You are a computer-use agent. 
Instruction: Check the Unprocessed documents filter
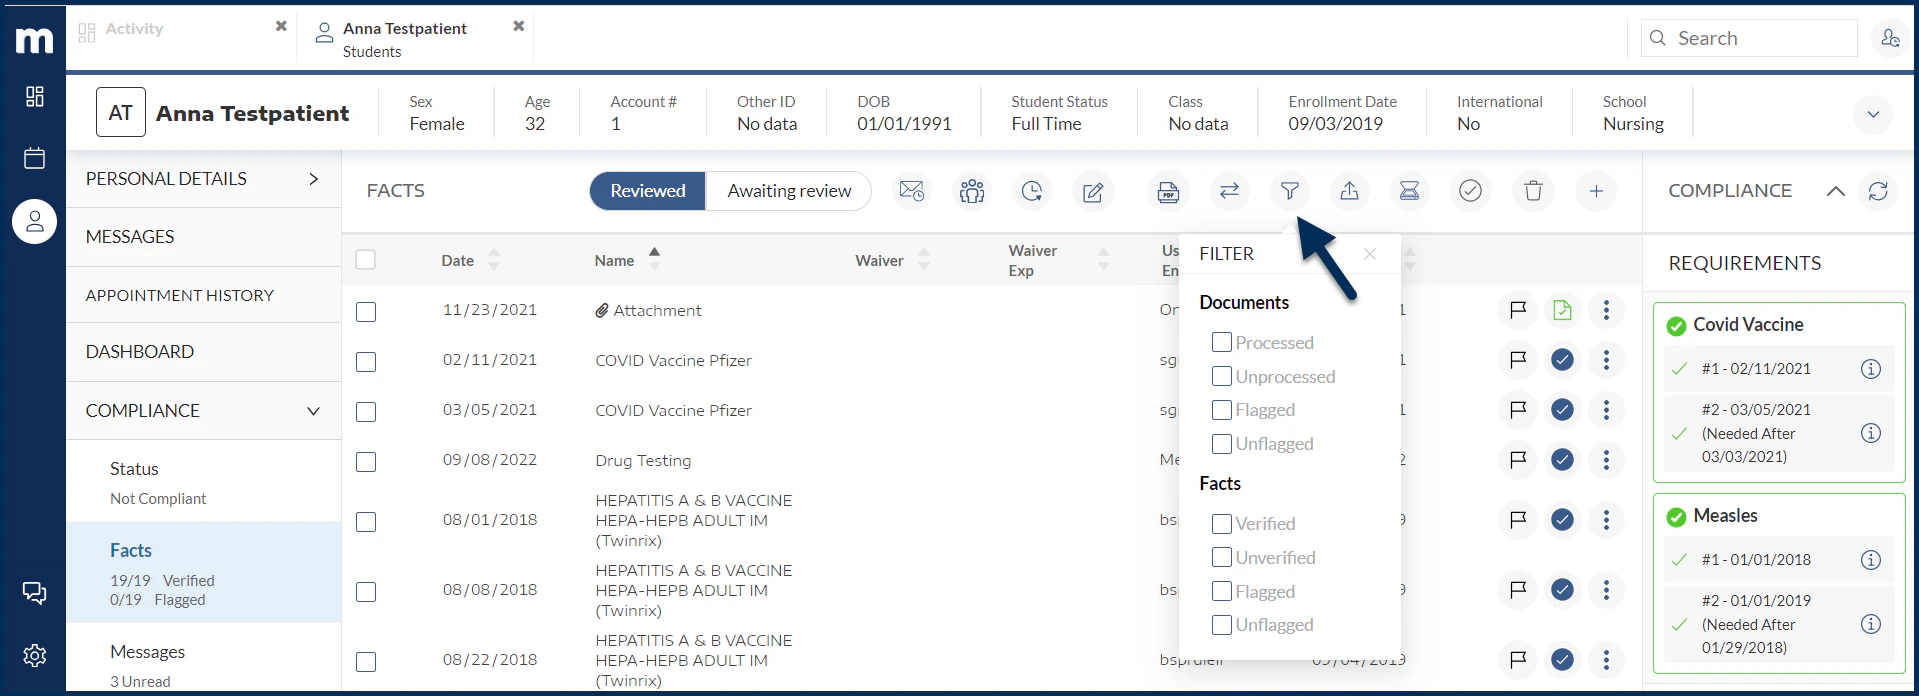[1222, 376]
